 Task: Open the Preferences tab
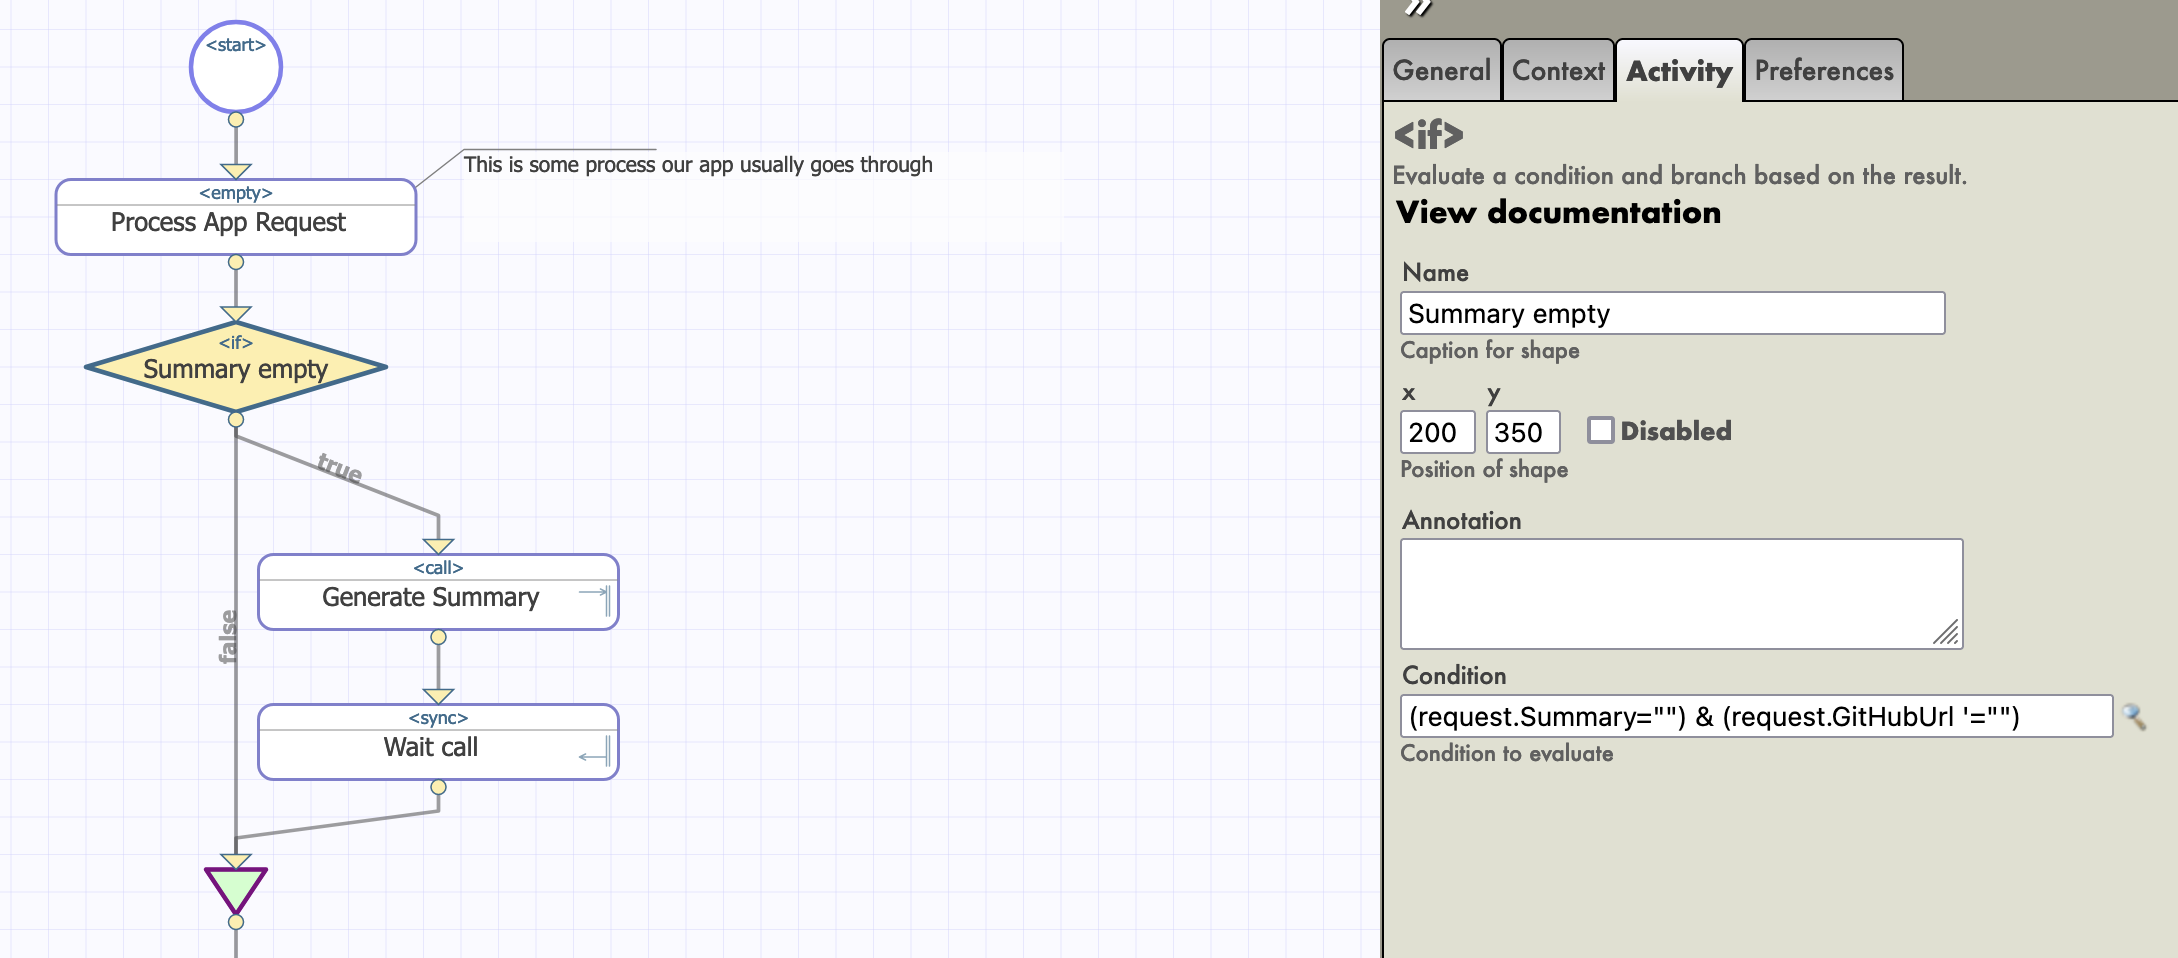click(1823, 71)
